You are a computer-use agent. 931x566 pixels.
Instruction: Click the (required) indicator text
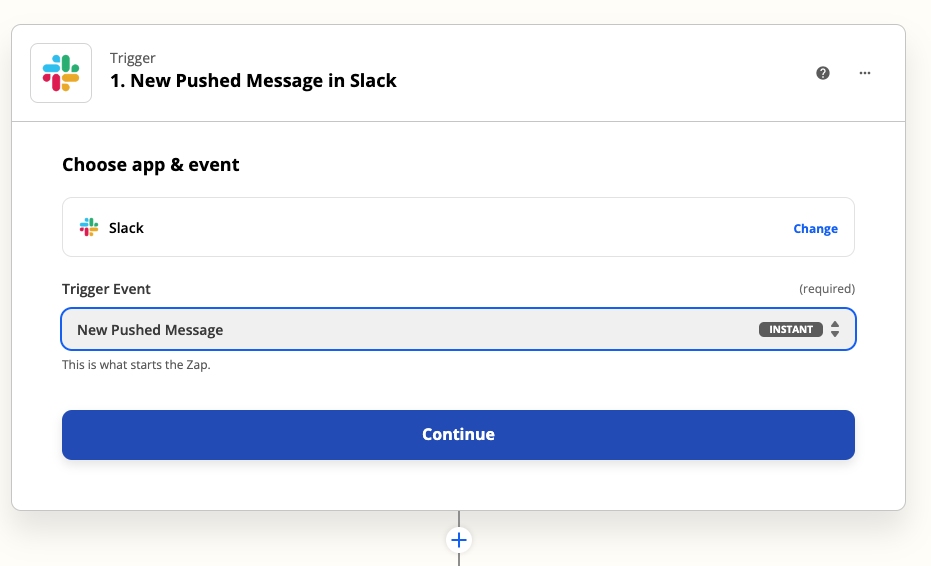[x=826, y=289]
